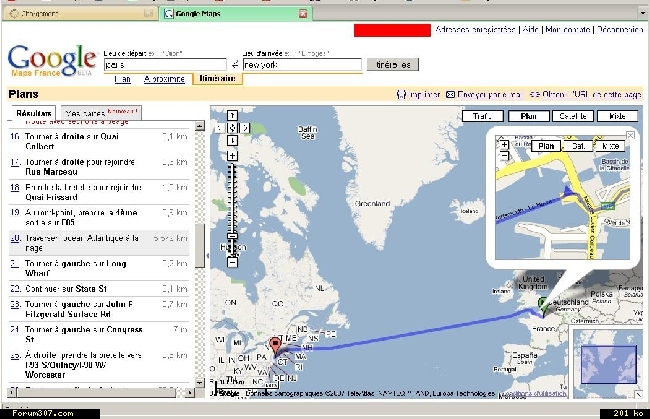
Task: Click the Google Maps France logo
Action: tap(51, 61)
